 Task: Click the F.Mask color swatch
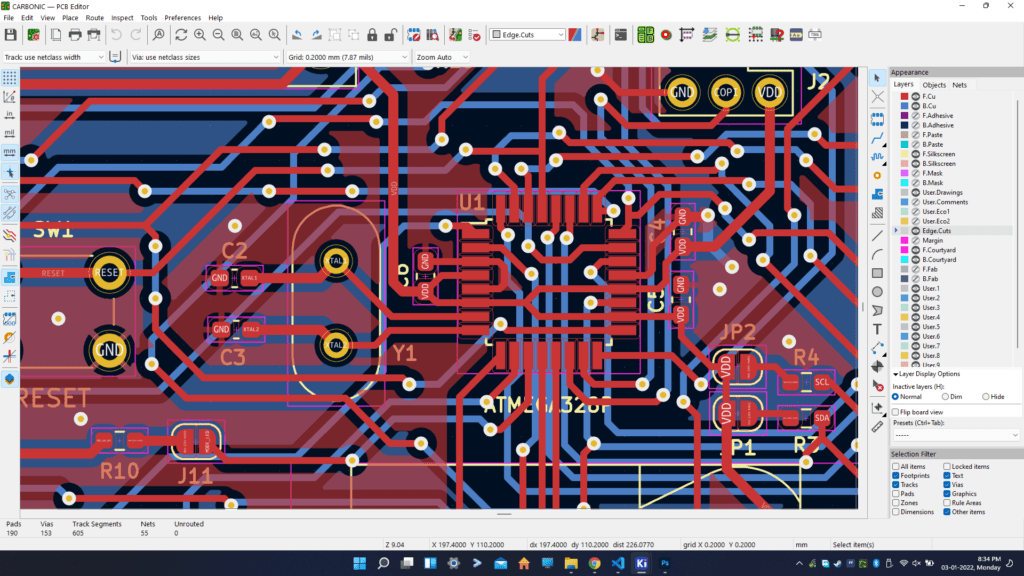tap(904, 173)
